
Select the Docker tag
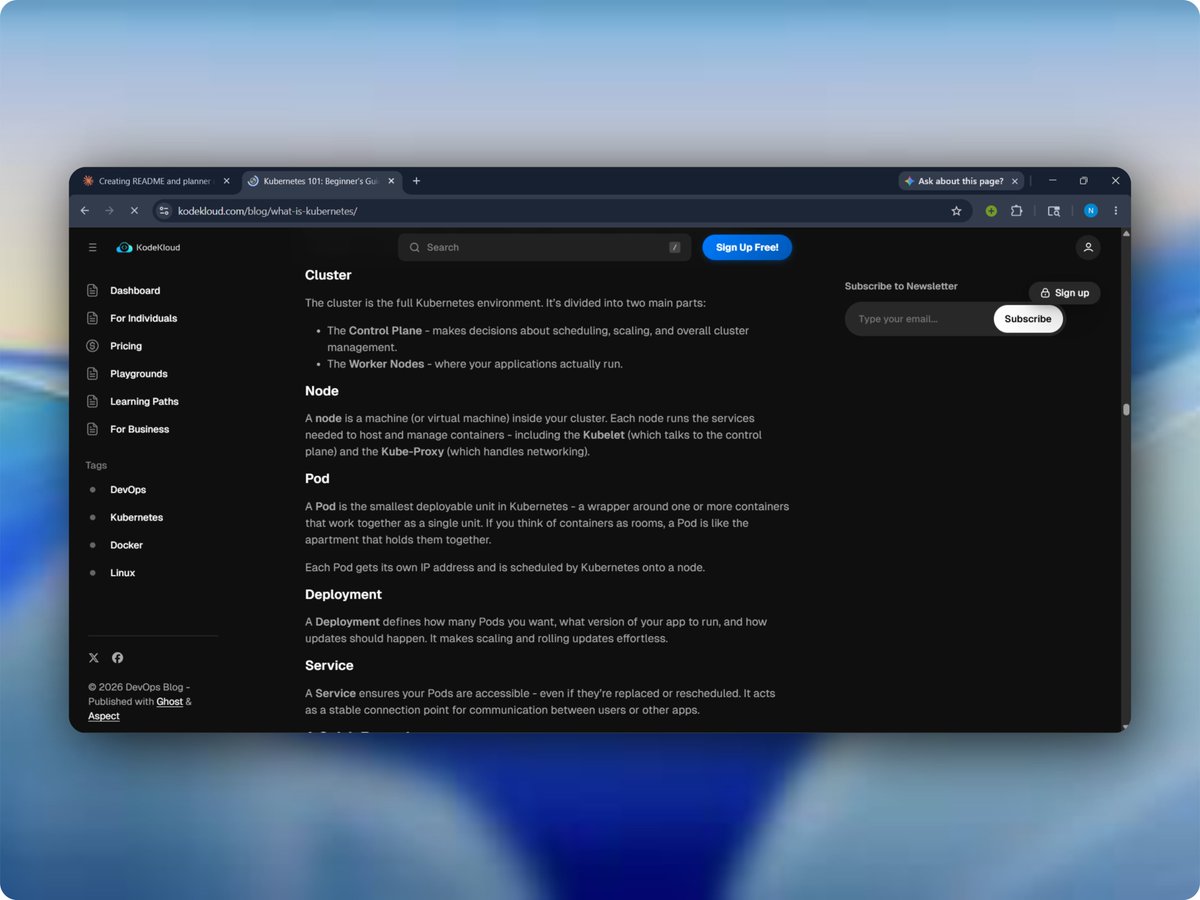point(127,545)
